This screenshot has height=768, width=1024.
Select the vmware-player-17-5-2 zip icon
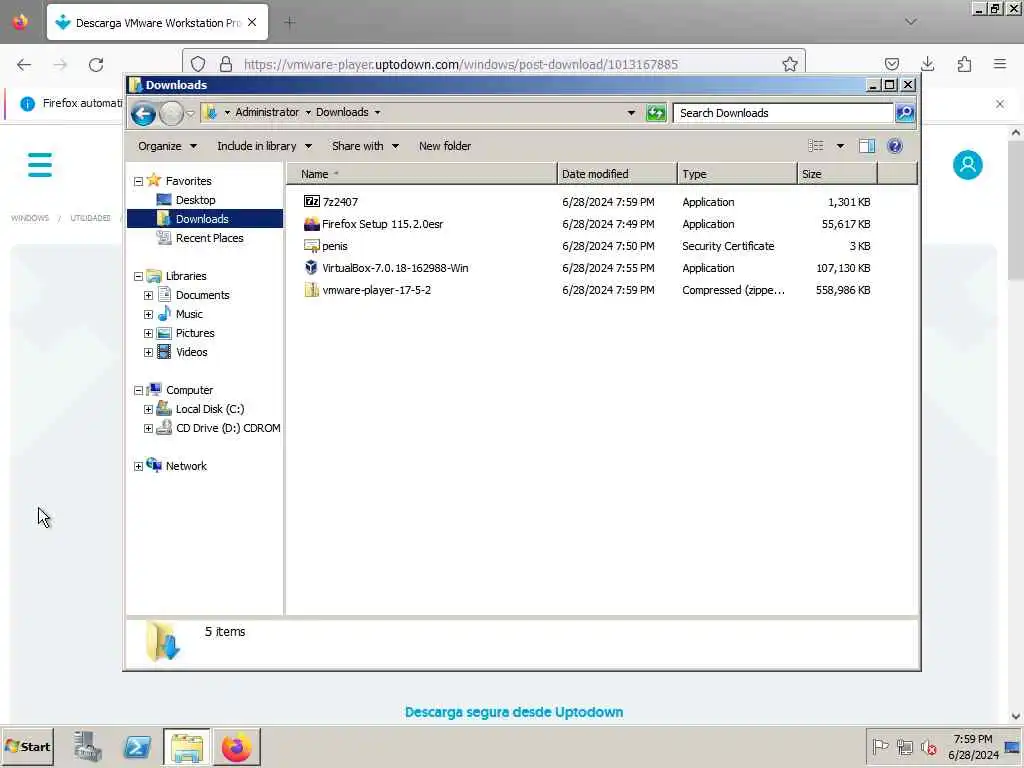312,290
